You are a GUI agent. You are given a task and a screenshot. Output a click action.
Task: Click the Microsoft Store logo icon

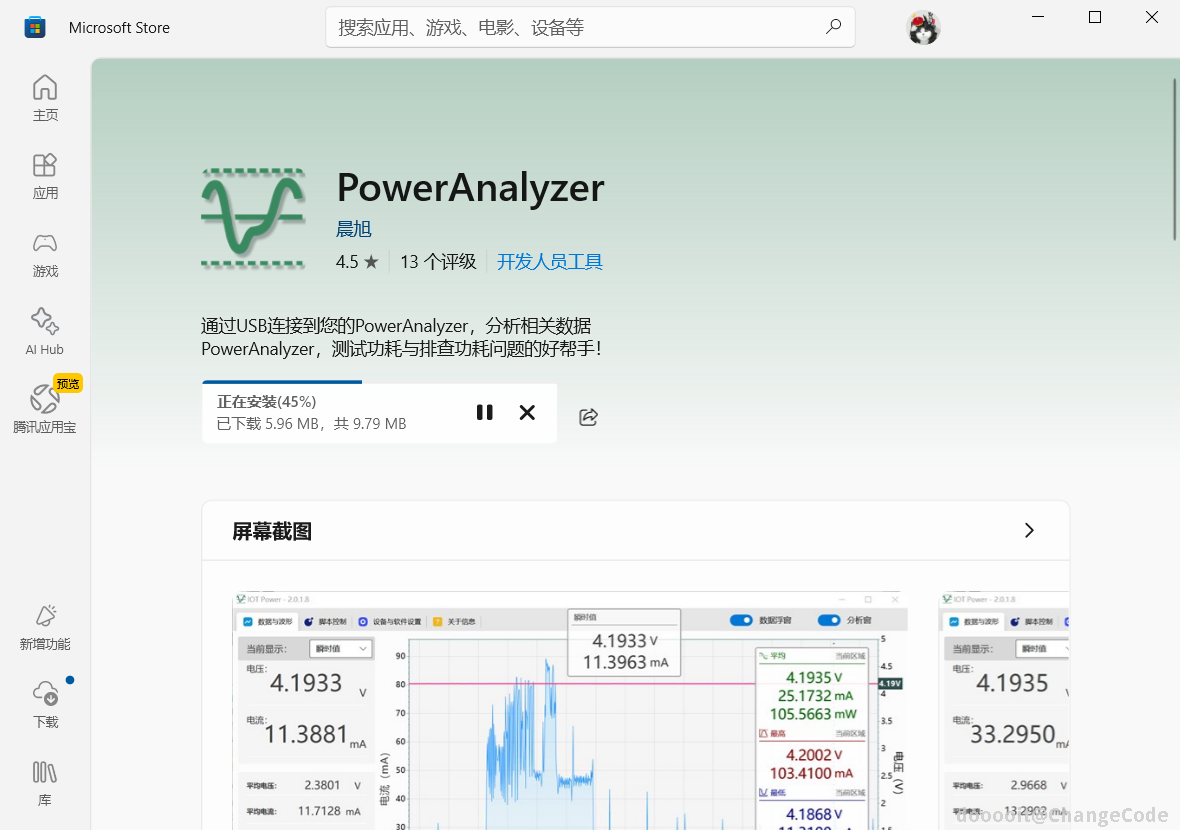coord(35,28)
